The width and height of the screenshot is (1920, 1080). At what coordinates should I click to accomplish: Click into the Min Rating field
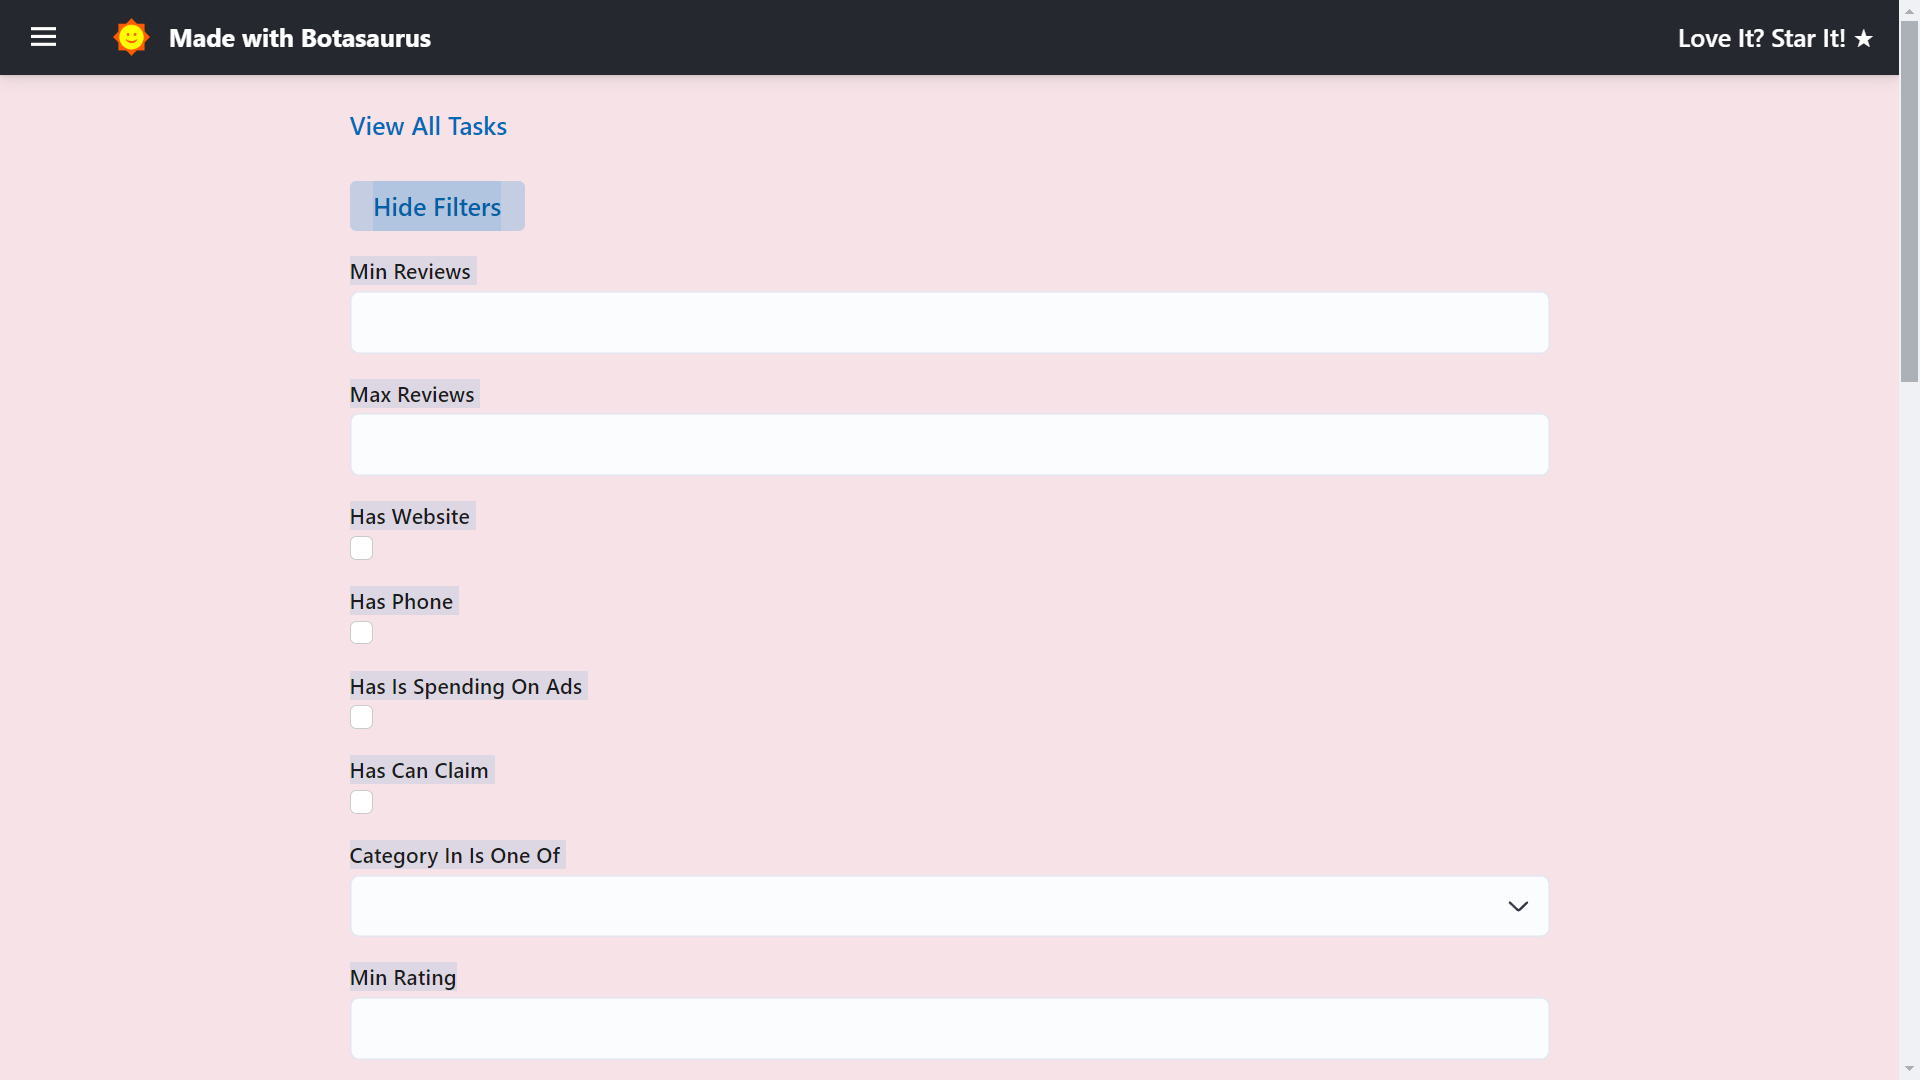pos(949,1028)
